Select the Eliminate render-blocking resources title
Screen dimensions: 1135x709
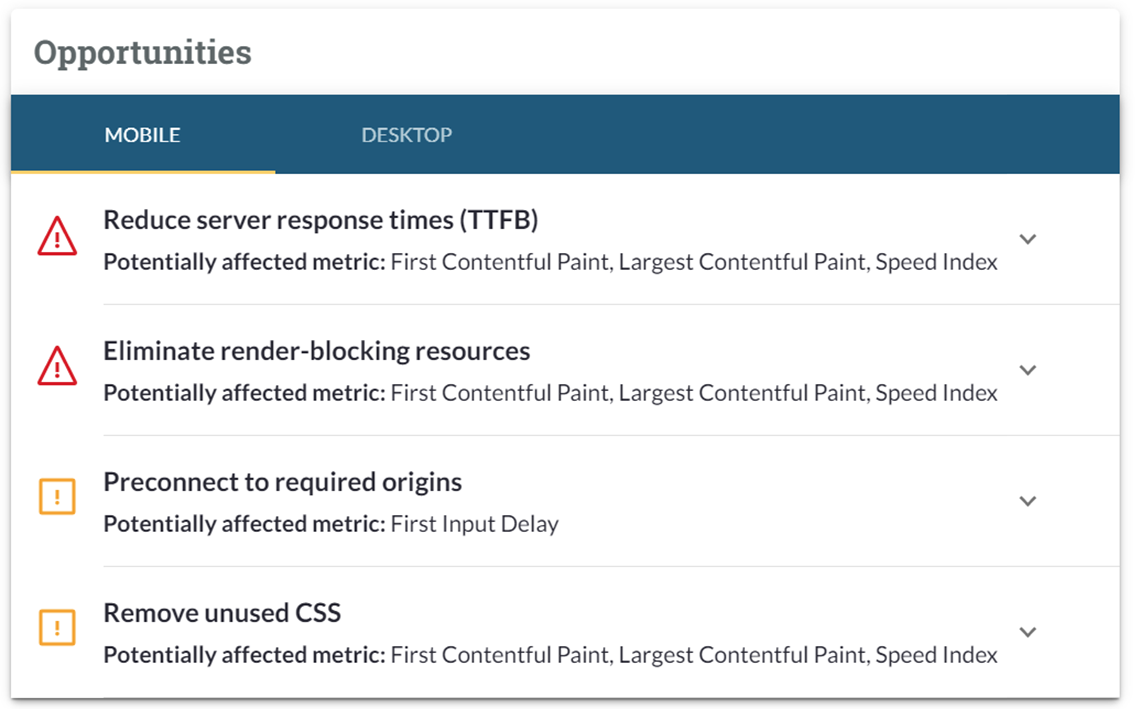click(x=316, y=351)
